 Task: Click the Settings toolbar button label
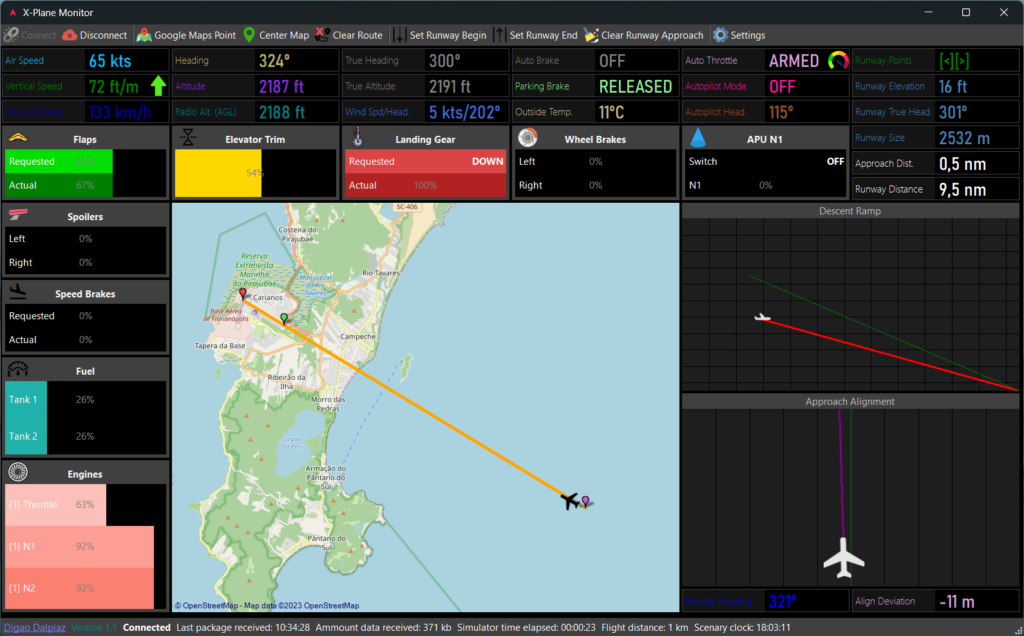click(x=748, y=35)
